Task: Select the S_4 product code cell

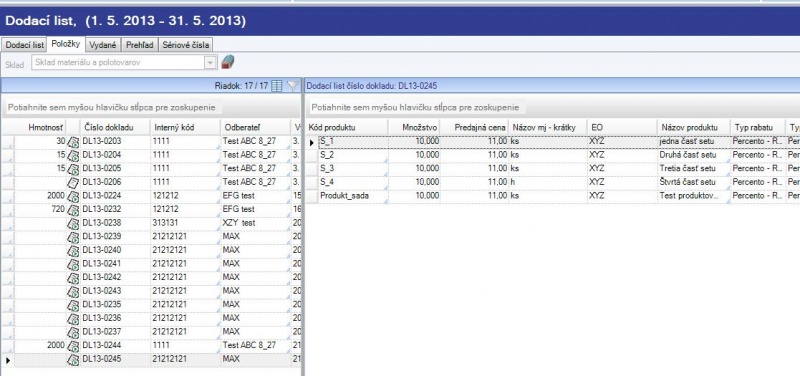Action: [353, 182]
